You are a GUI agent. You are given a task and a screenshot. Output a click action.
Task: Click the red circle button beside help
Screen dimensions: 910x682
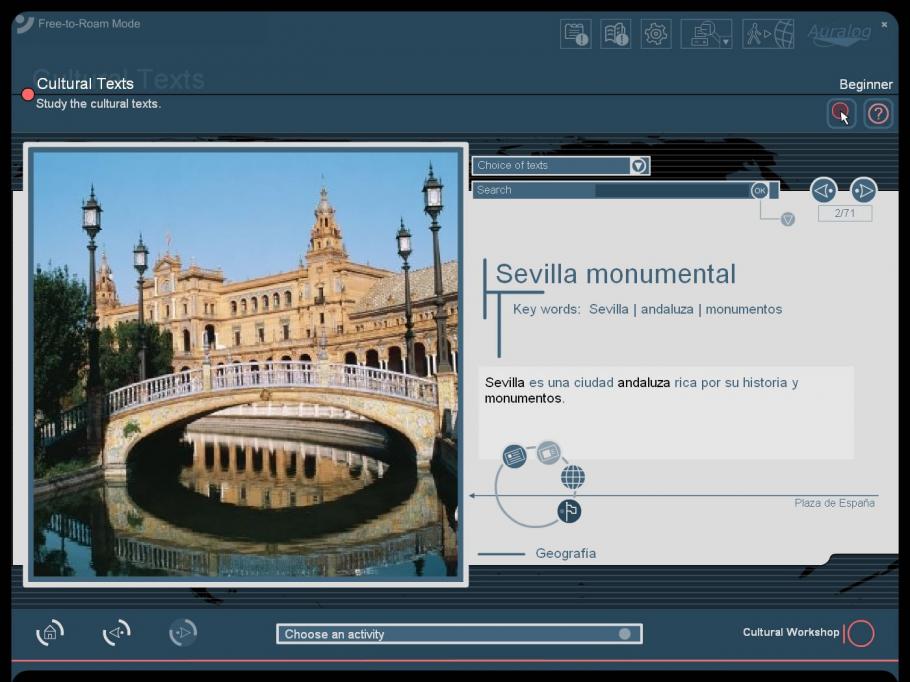841,114
